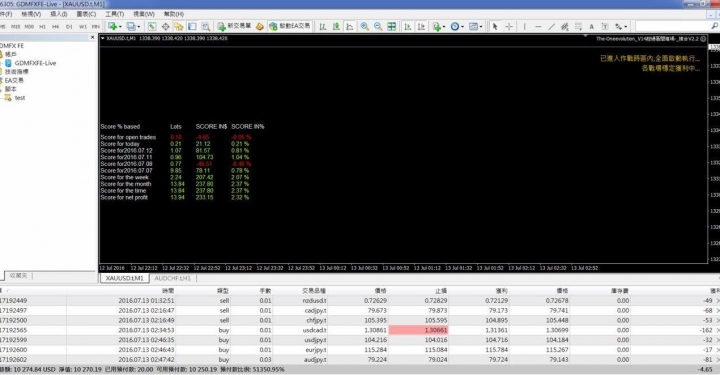The height and width of the screenshot is (375, 720).
Task: Toggle the 啟動EA交易 auto trading button
Action: pos(290,26)
